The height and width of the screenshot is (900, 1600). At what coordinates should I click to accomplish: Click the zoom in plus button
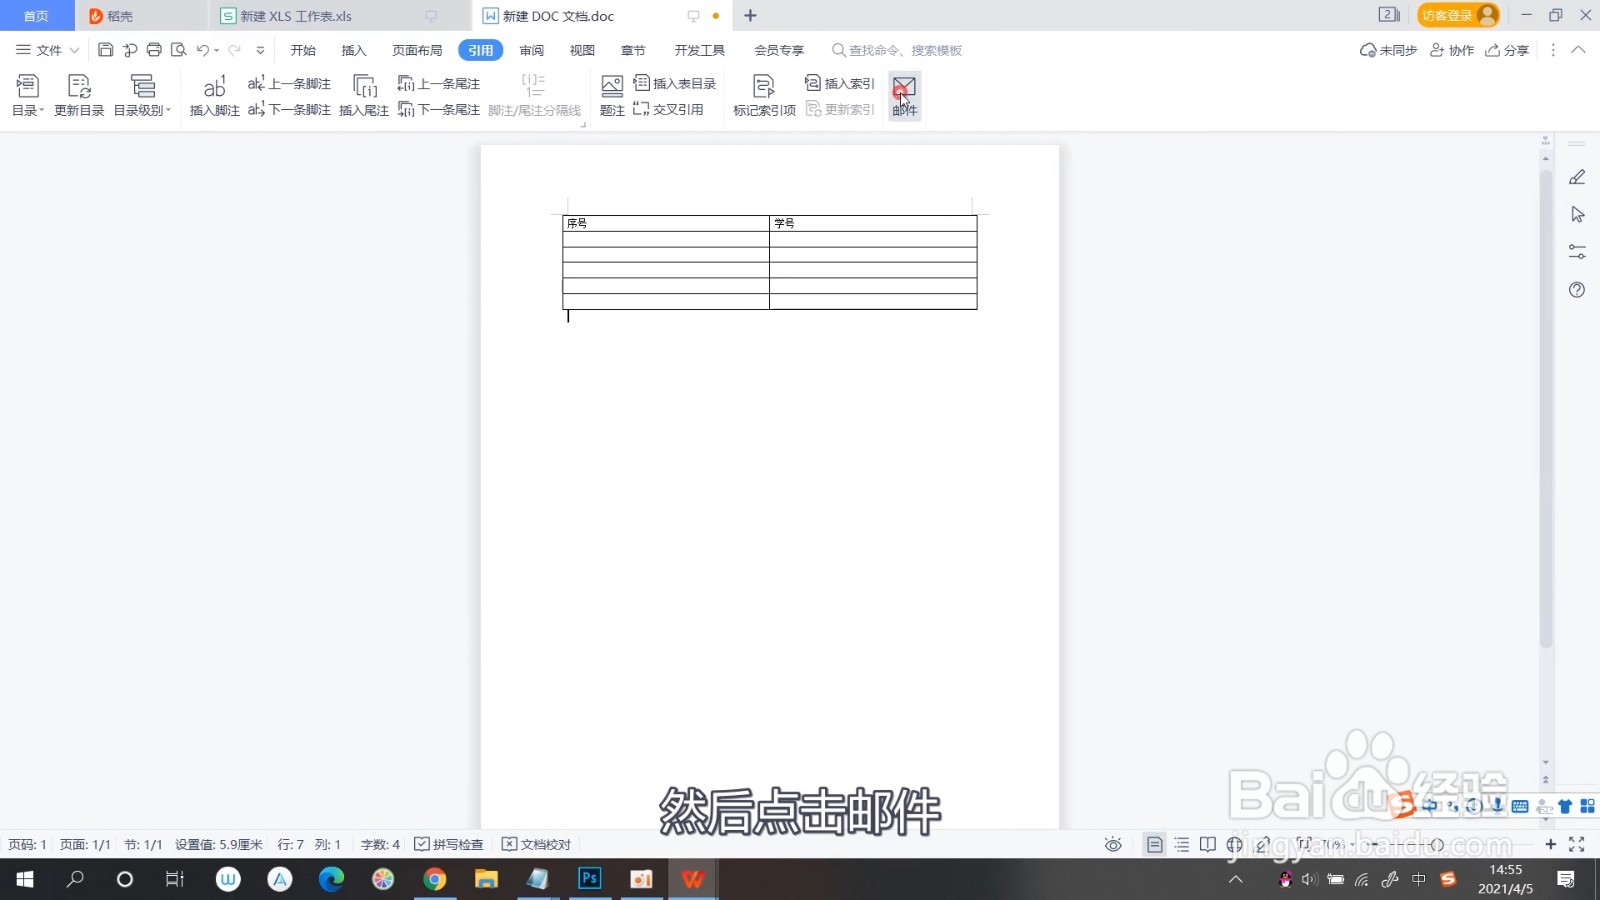pos(1550,845)
